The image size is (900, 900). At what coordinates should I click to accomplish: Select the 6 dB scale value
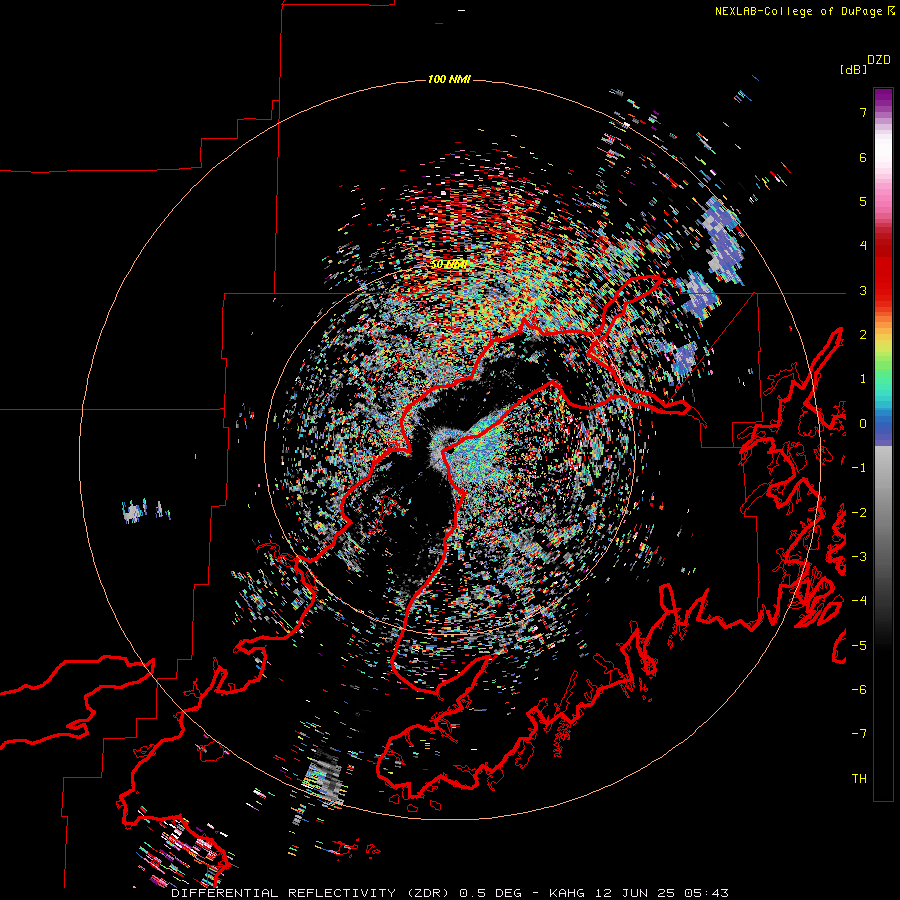[863, 157]
